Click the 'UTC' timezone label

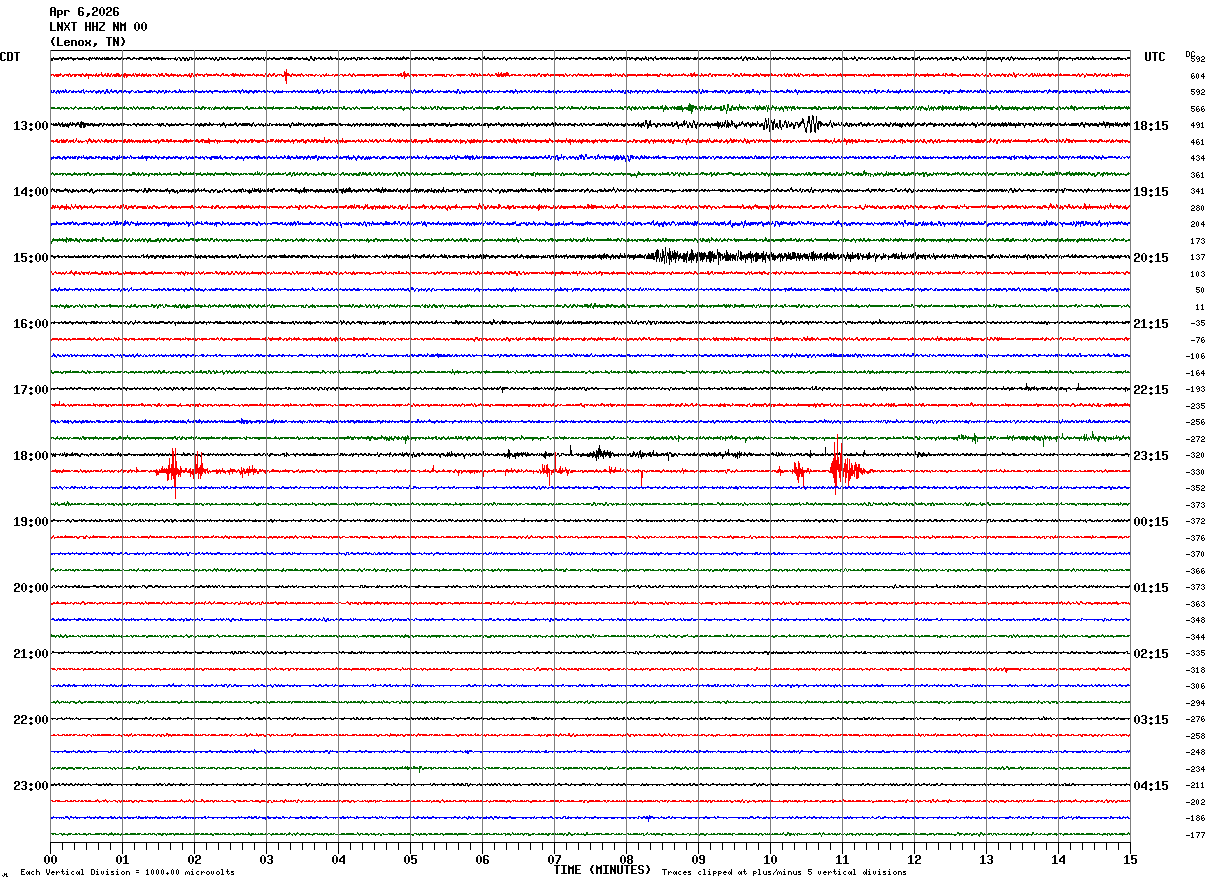1155,57
